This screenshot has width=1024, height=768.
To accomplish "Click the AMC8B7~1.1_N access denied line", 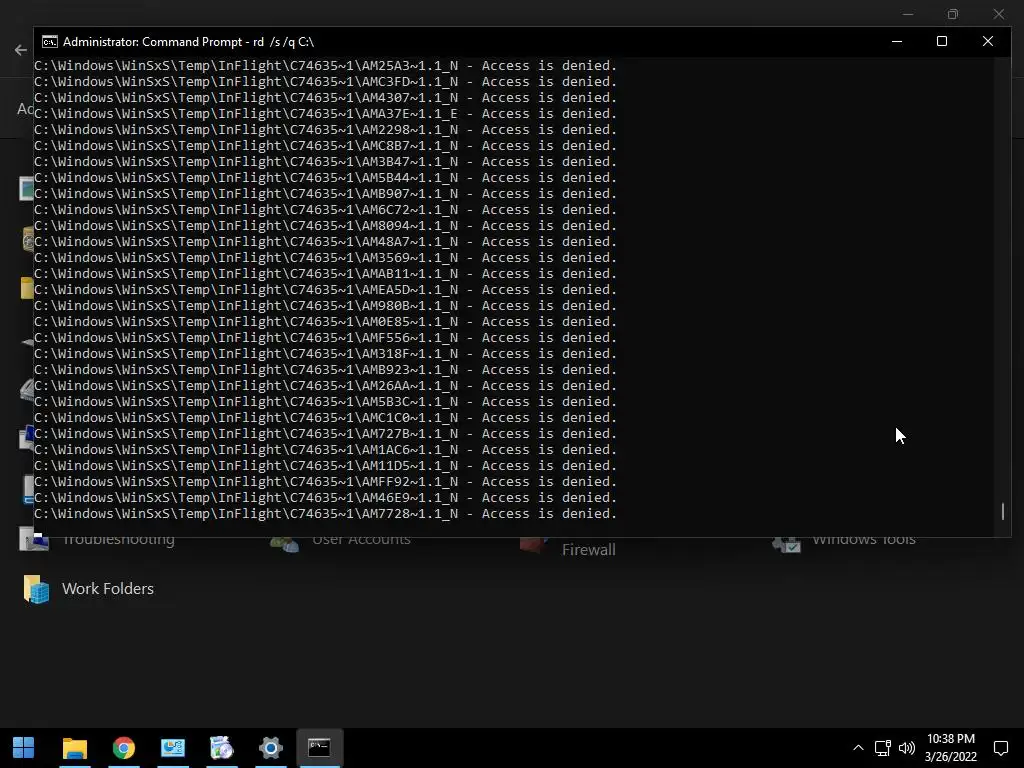I will coord(325,146).
